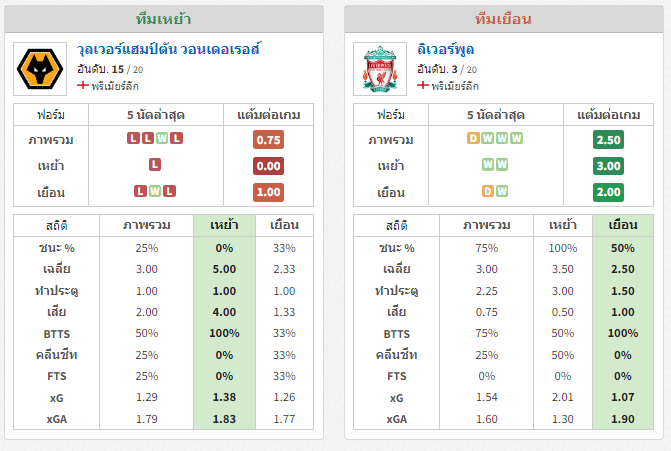Screen dimensions: 671x451
Task: Select the เหย้า stats column header for Wolves
Action: click(x=224, y=225)
